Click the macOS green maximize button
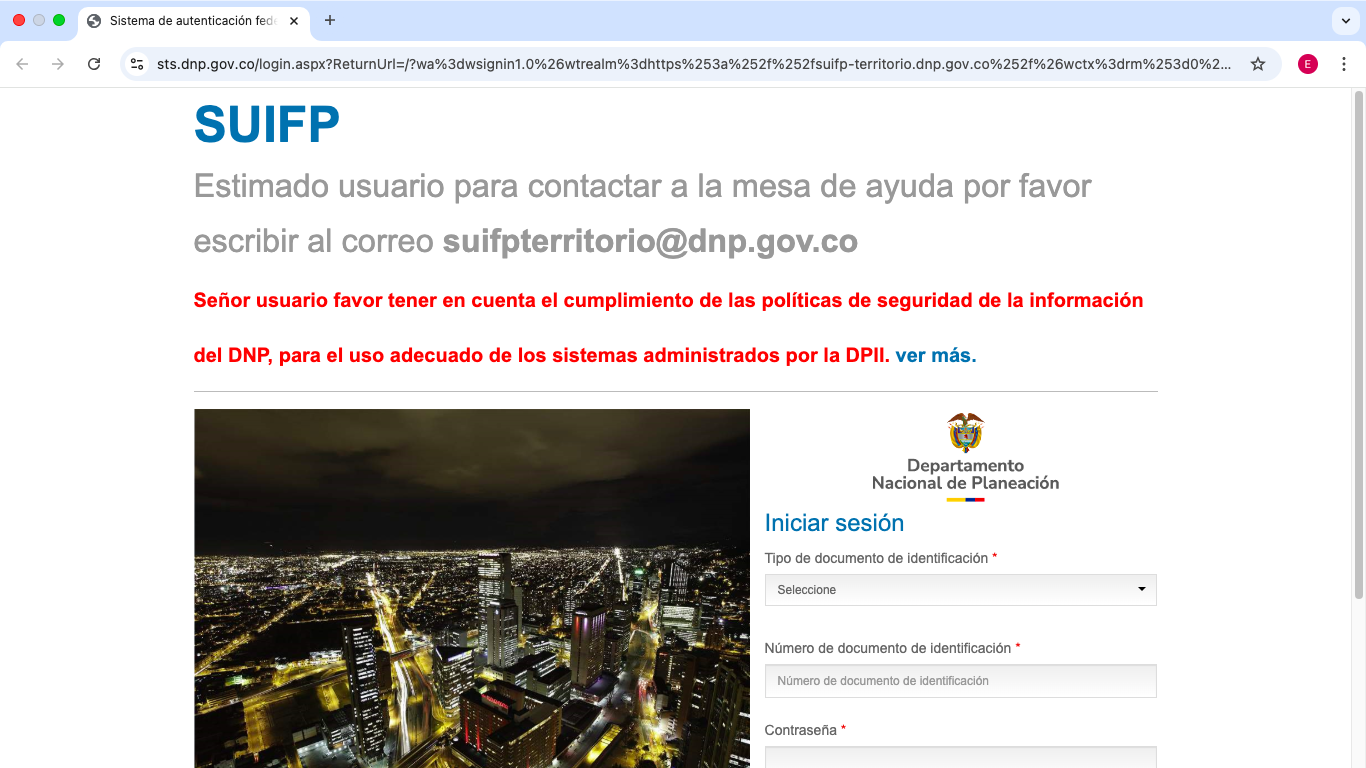The image size is (1366, 768). pos(59,20)
